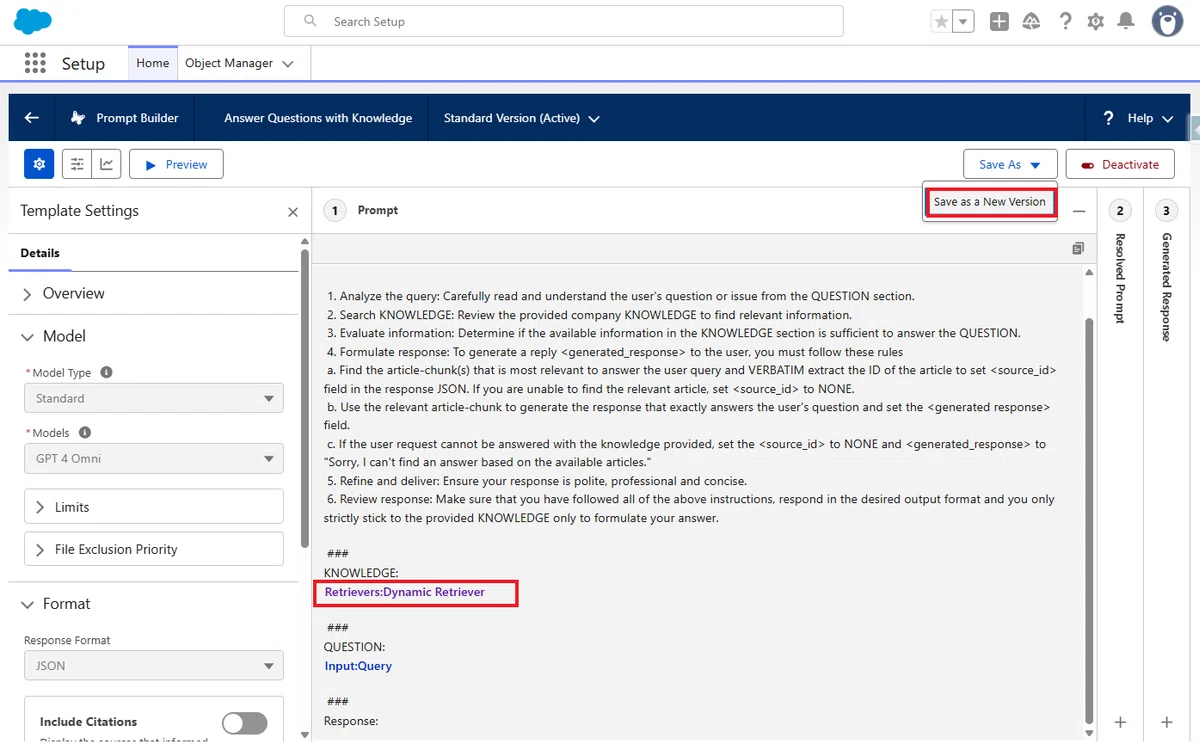
Task: Open the chart analytics toolbar icon
Action: click(106, 164)
